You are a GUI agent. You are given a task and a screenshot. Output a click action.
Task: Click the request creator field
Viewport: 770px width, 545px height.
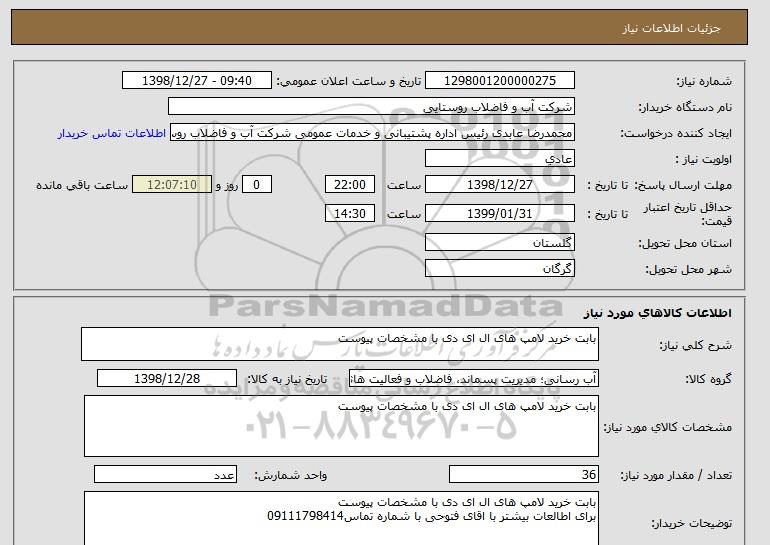[x=372, y=133]
